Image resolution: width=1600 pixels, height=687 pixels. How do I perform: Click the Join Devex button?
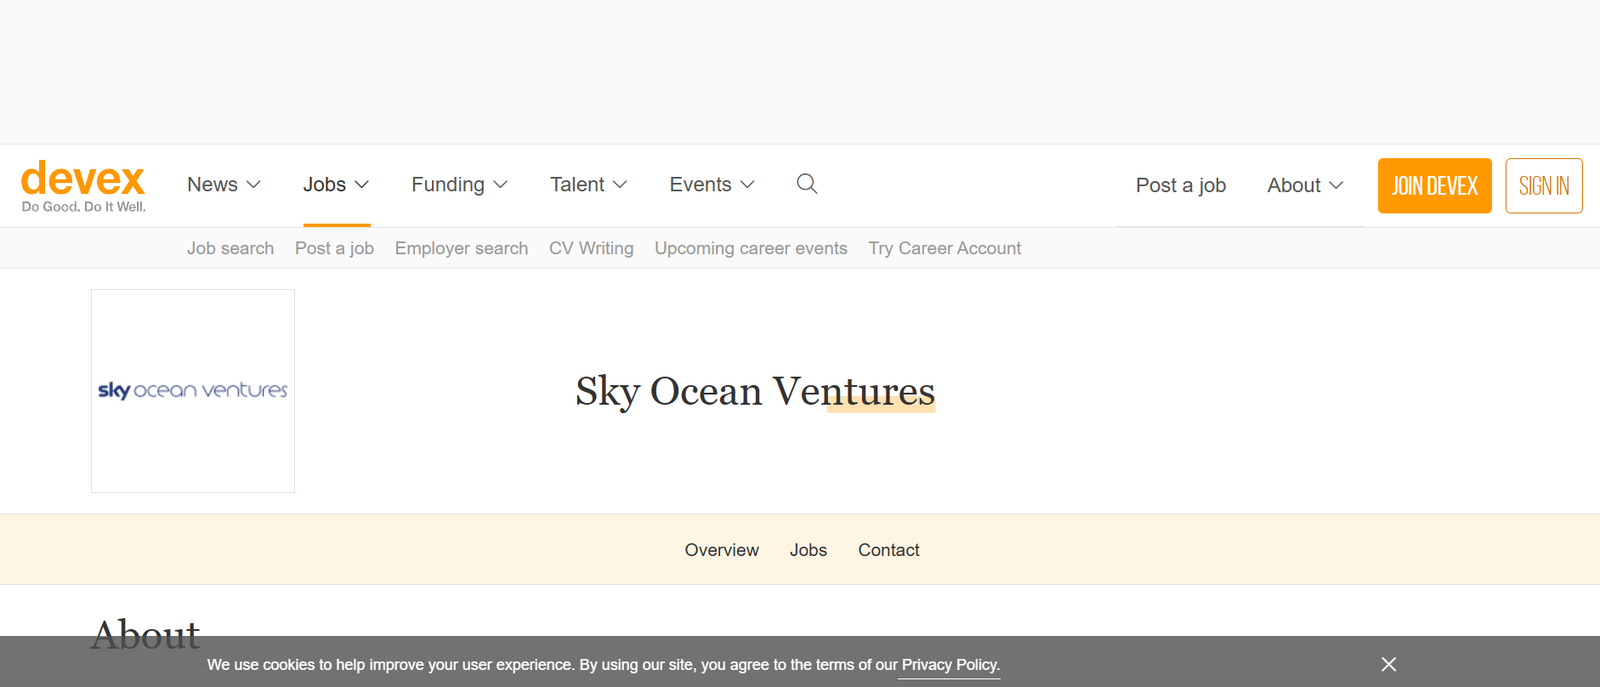(1434, 186)
